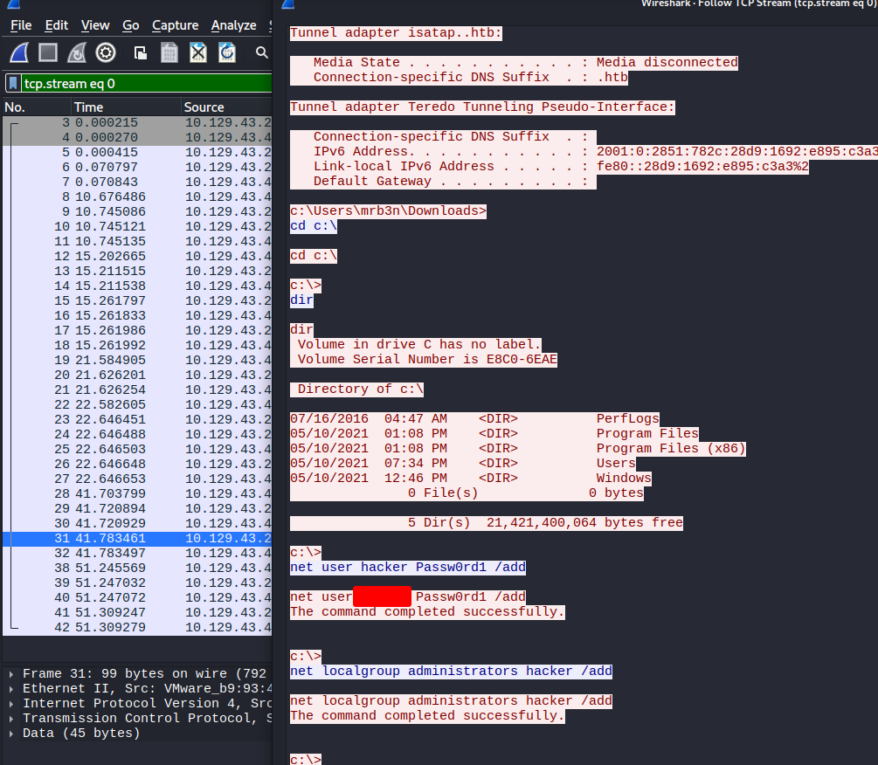Screen dimensions: 878x765
Task: Reload this capture file
Action: pyautogui.click(x=227, y=52)
